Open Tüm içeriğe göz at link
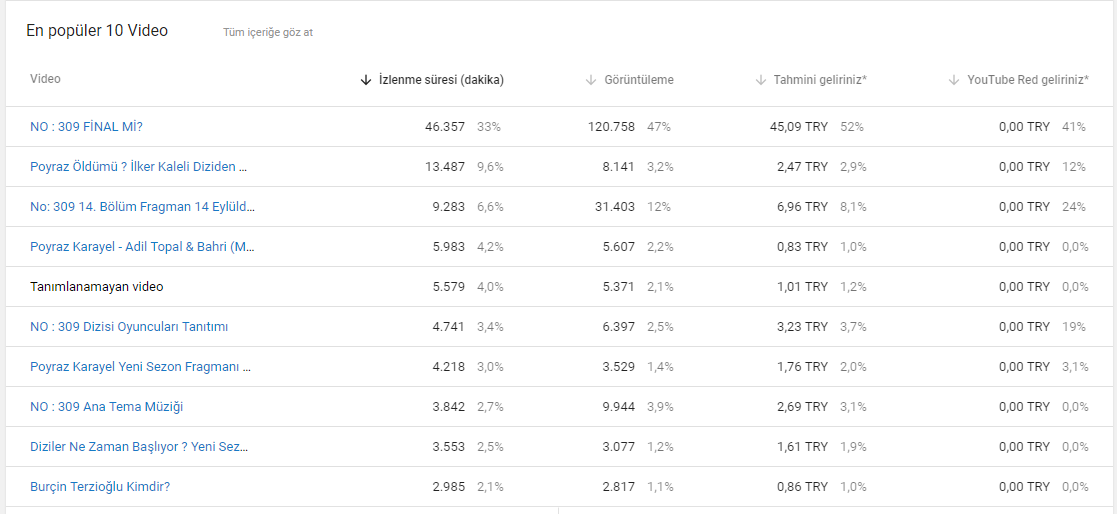 point(268,33)
